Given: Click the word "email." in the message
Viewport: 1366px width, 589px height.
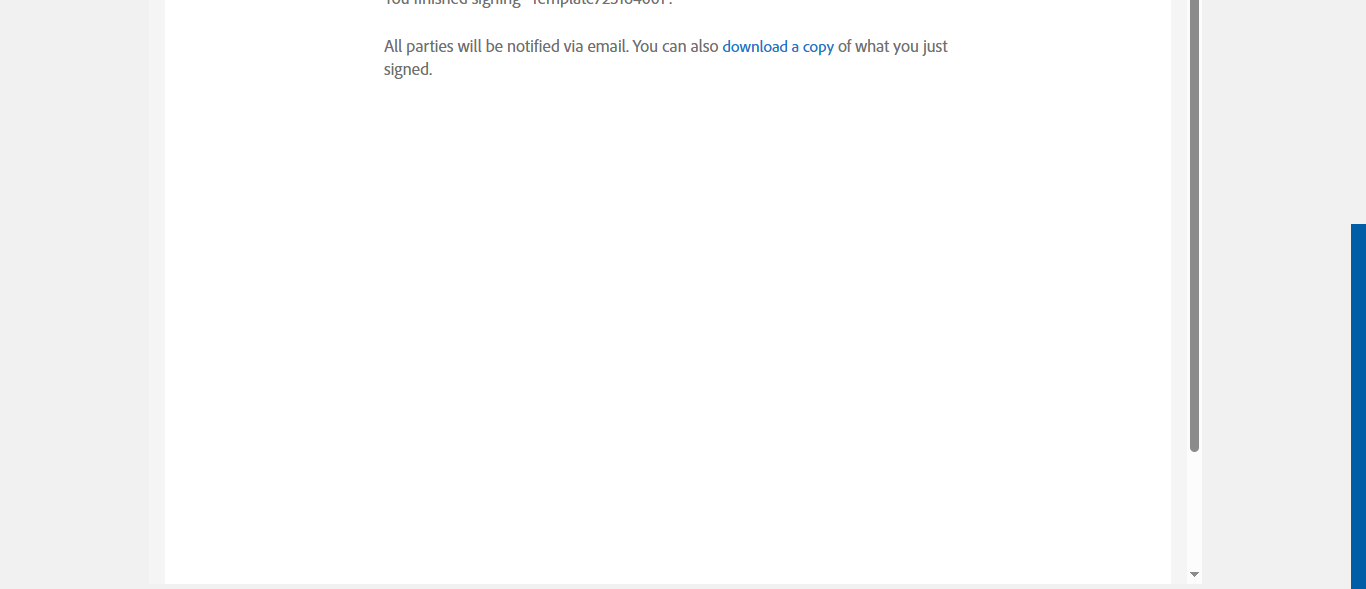Looking at the screenshot, I should [608, 47].
